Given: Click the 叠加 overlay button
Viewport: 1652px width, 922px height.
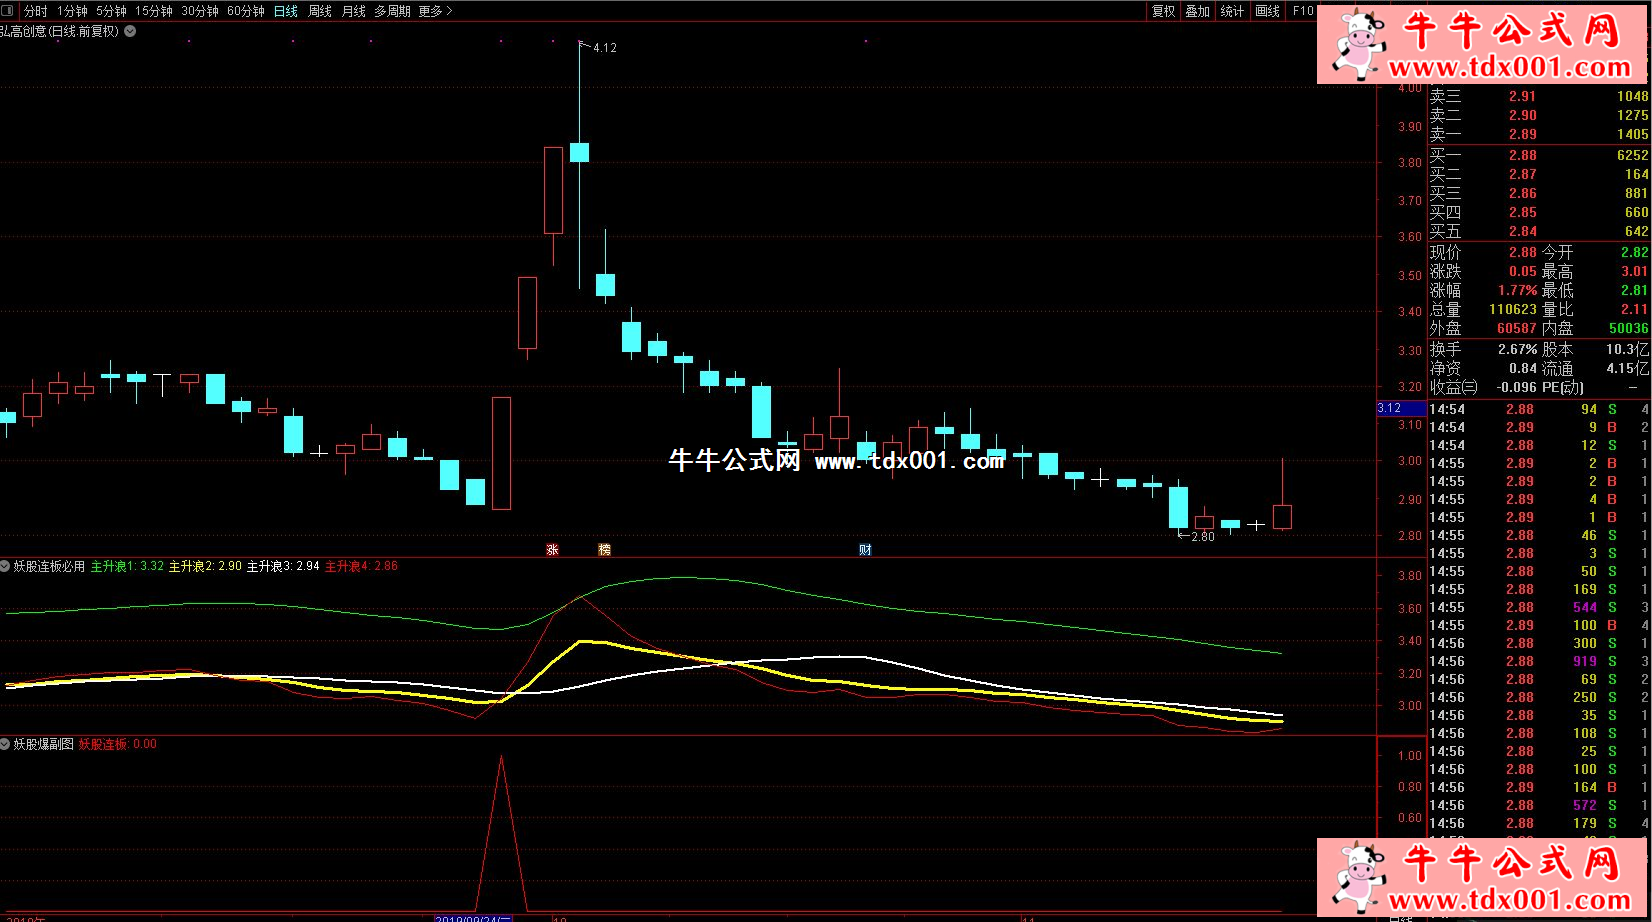Looking at the screenshot, I should tap(1198, 11).
